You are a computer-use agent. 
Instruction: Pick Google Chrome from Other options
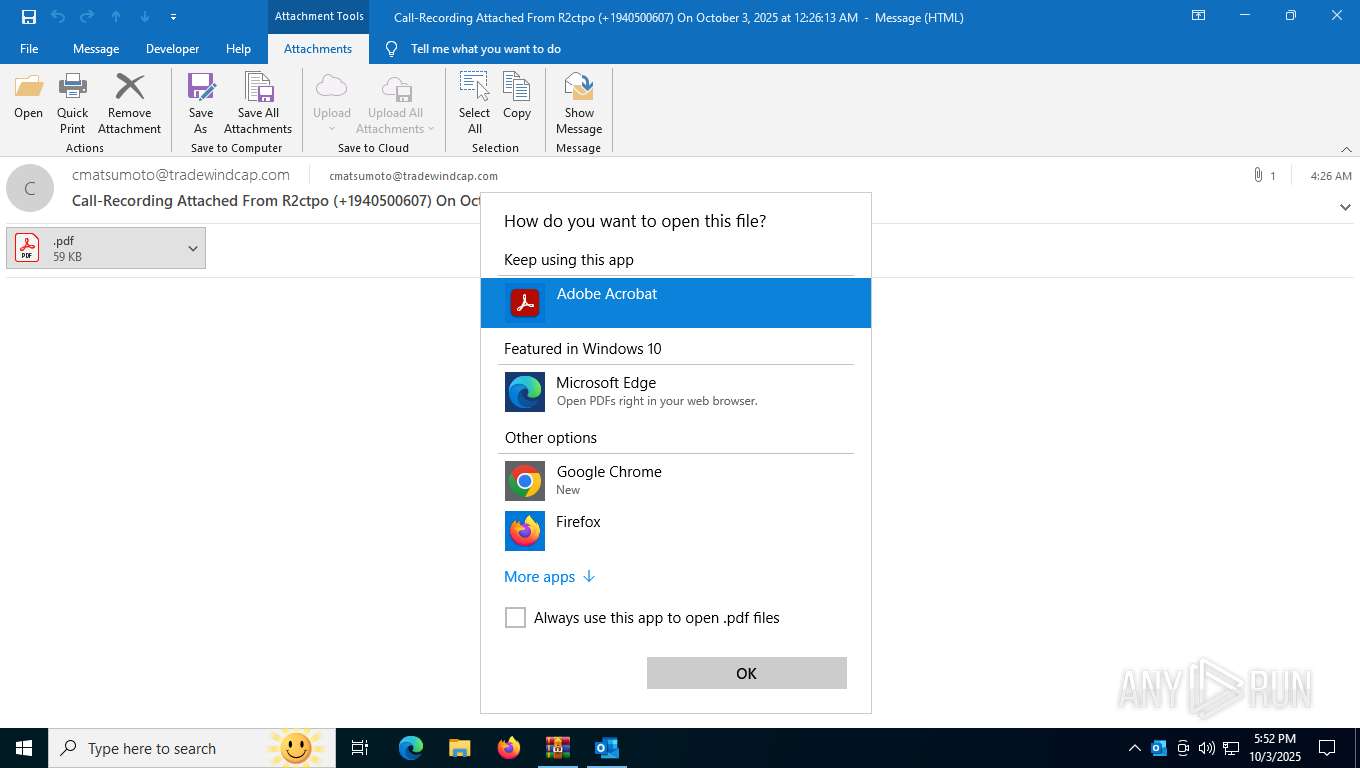coord(676,481)
